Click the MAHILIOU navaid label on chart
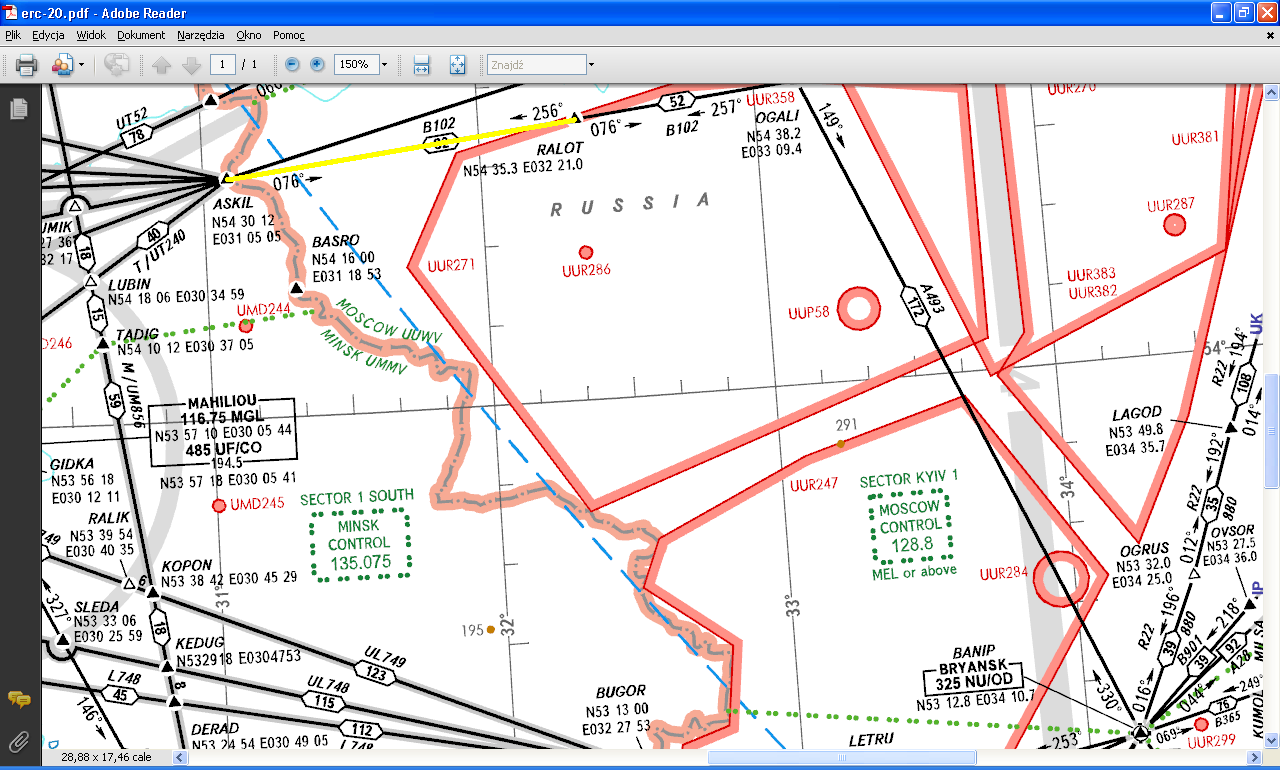Screen dimensions: 1280x770 222,404
